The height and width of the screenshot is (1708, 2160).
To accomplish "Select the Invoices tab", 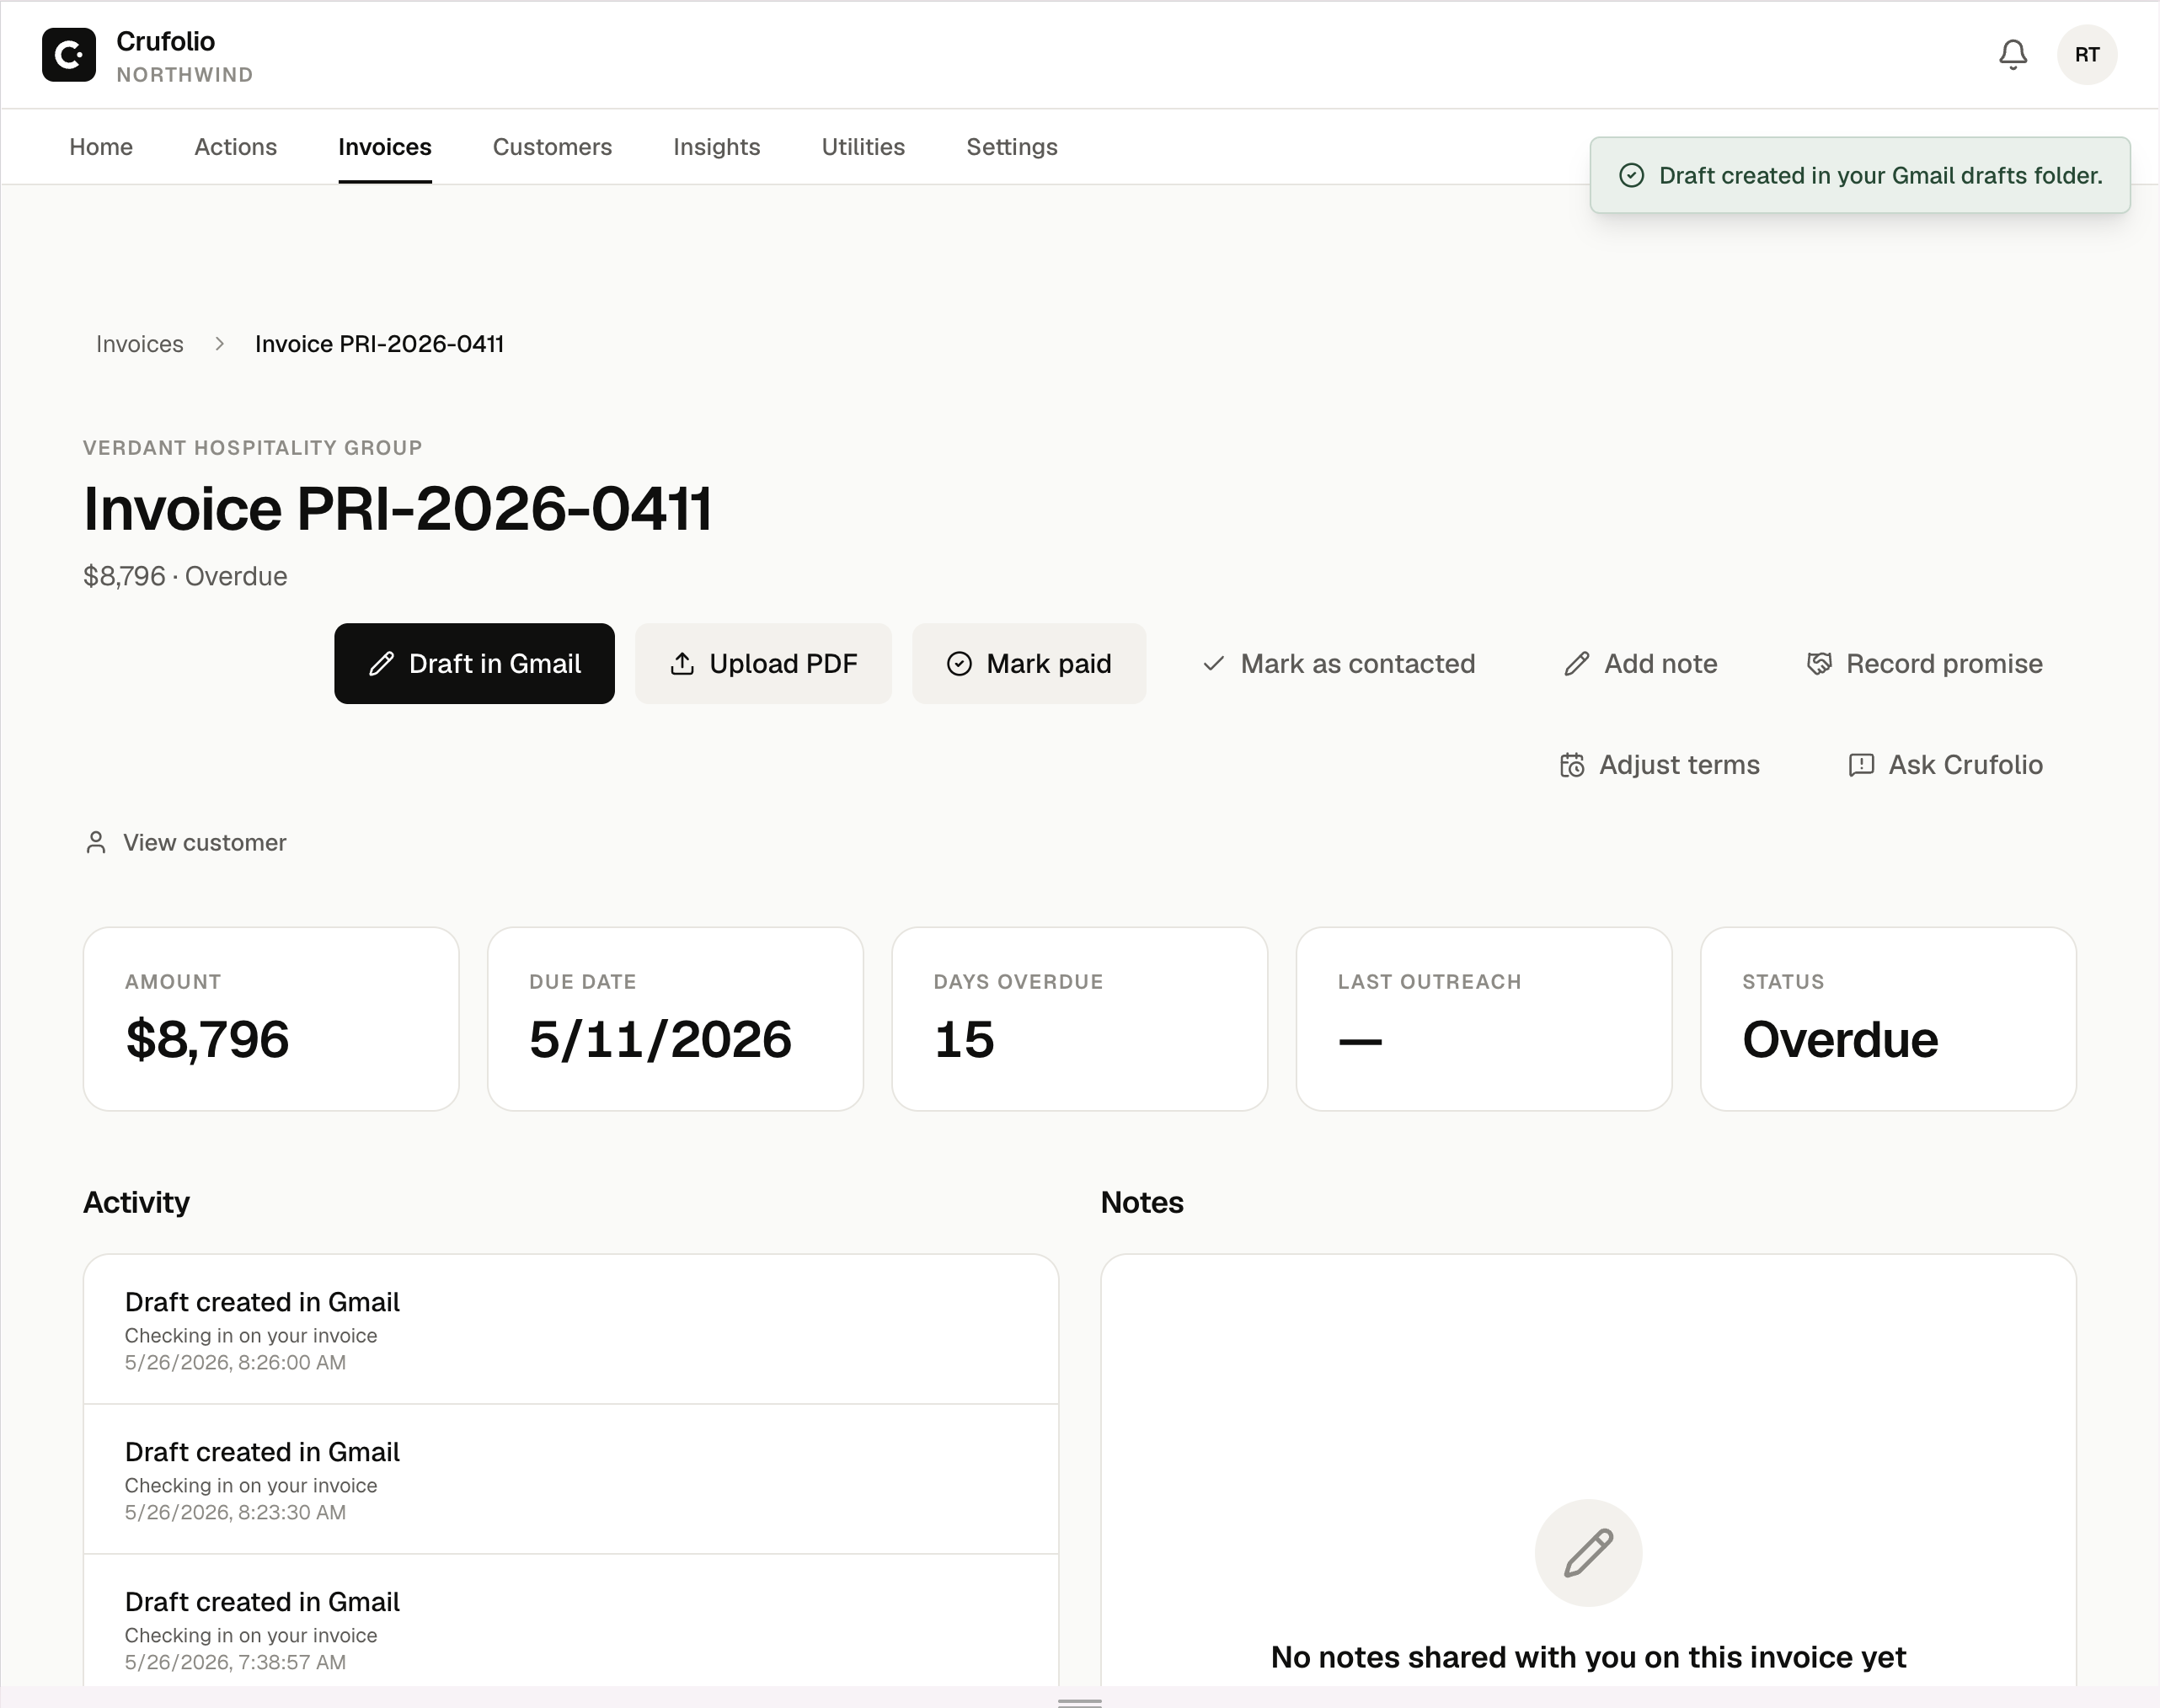I will pos(385,147).
